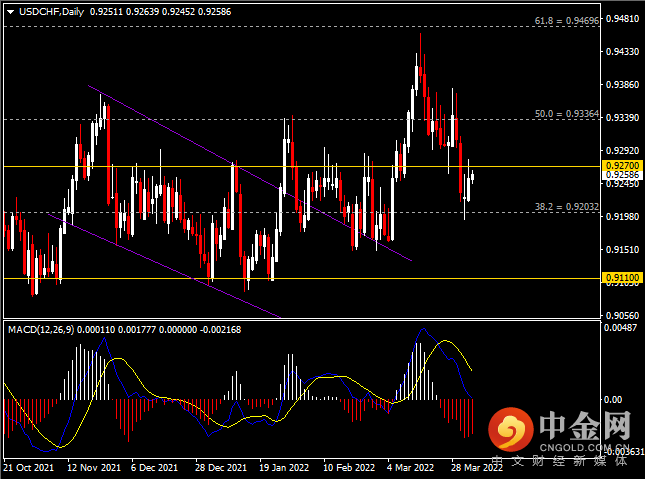Click the CNGOLD logo icon
Image resolution: width=645 pixels, height=479 pixels.
coord(510,429)
